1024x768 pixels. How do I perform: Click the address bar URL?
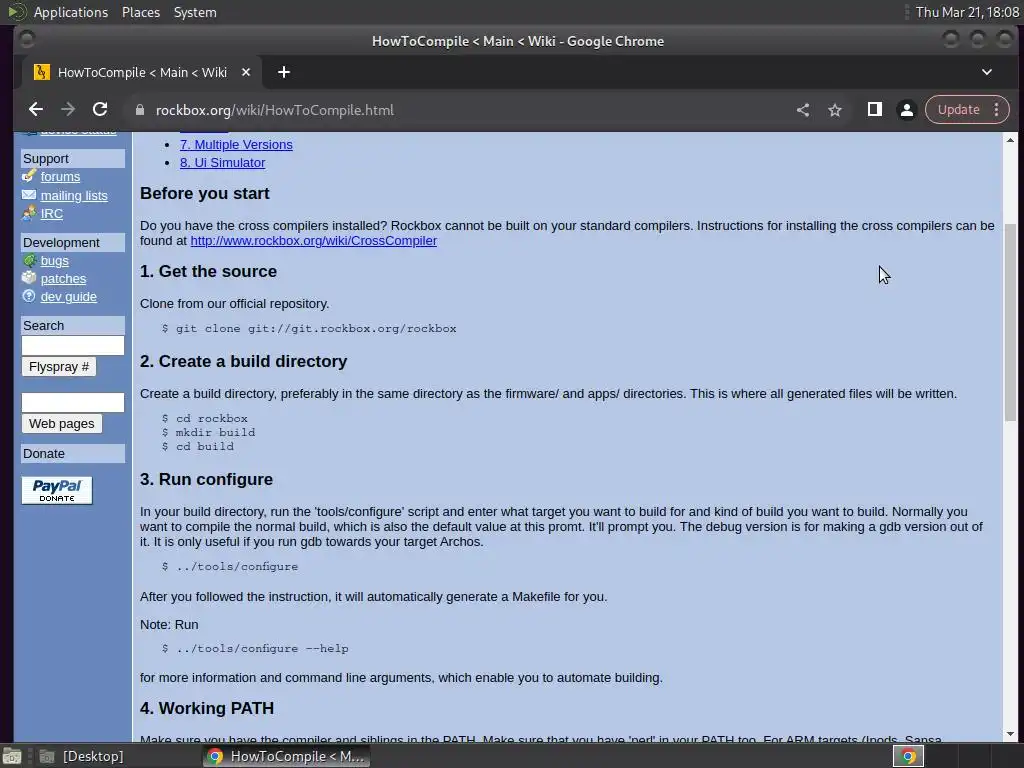tap(275, 110)
